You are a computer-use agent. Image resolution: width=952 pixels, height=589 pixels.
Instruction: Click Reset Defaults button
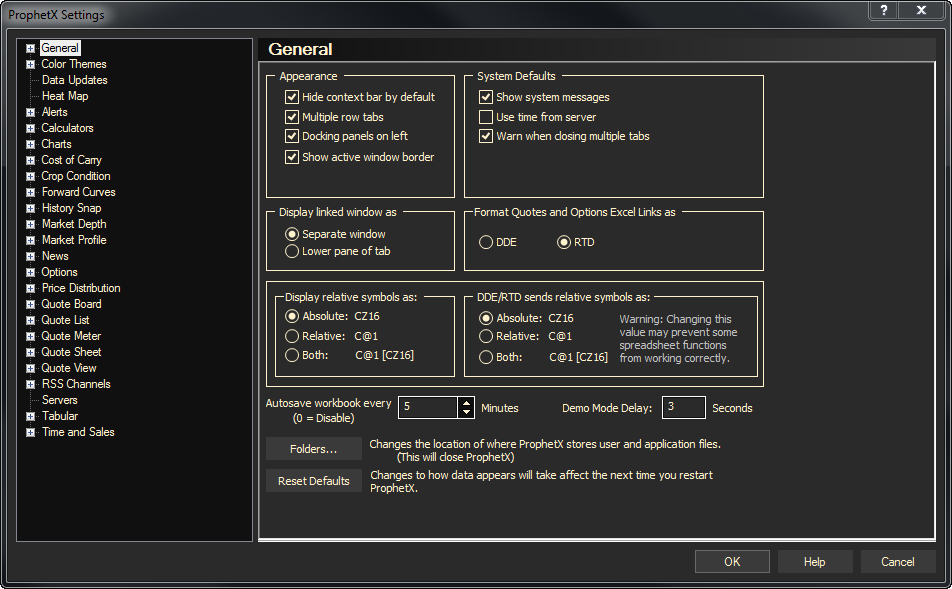point(314,481)
